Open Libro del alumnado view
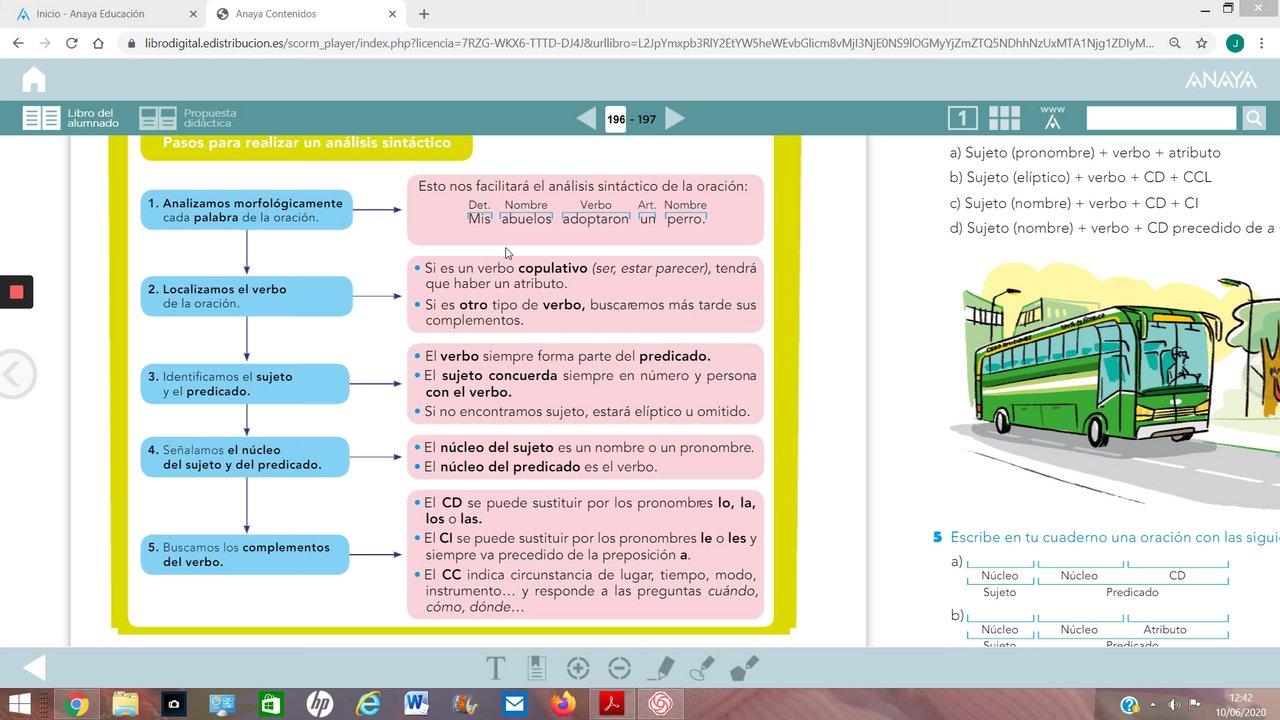Image resolution: width=1280 pixels, height=720 pixels. 70,118
